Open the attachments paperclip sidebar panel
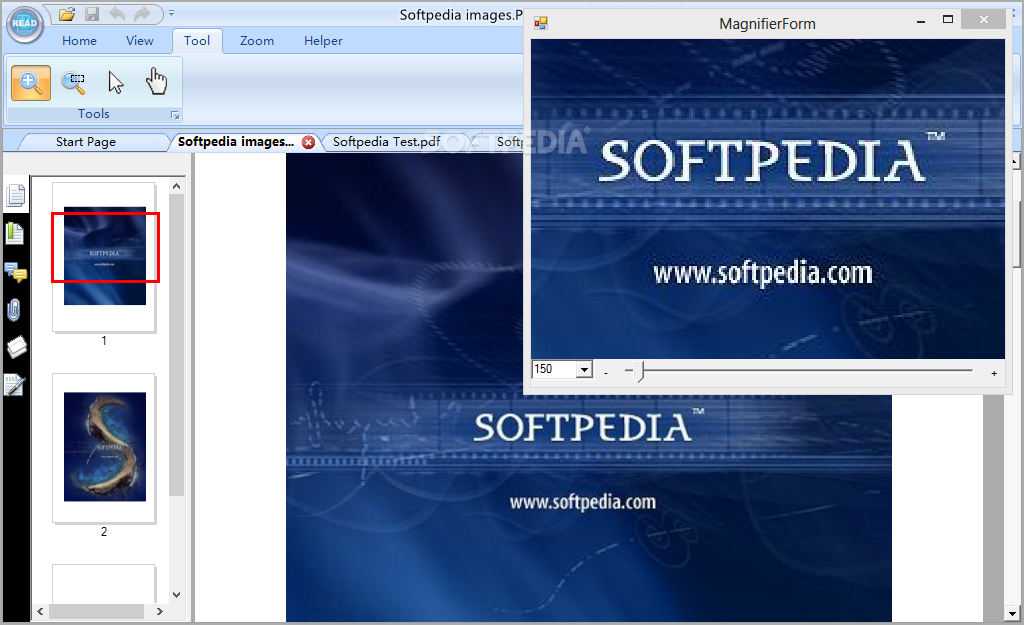The image size is (1024, 625). tap(14, 310)
